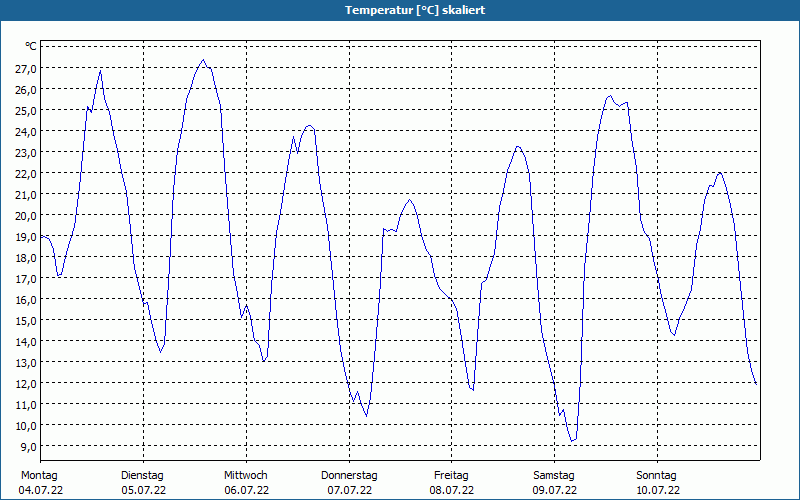Image resolution: width=800 pixels, height=500 pixels.
Task: Click the Mittwoch day label
Action: 246,475
